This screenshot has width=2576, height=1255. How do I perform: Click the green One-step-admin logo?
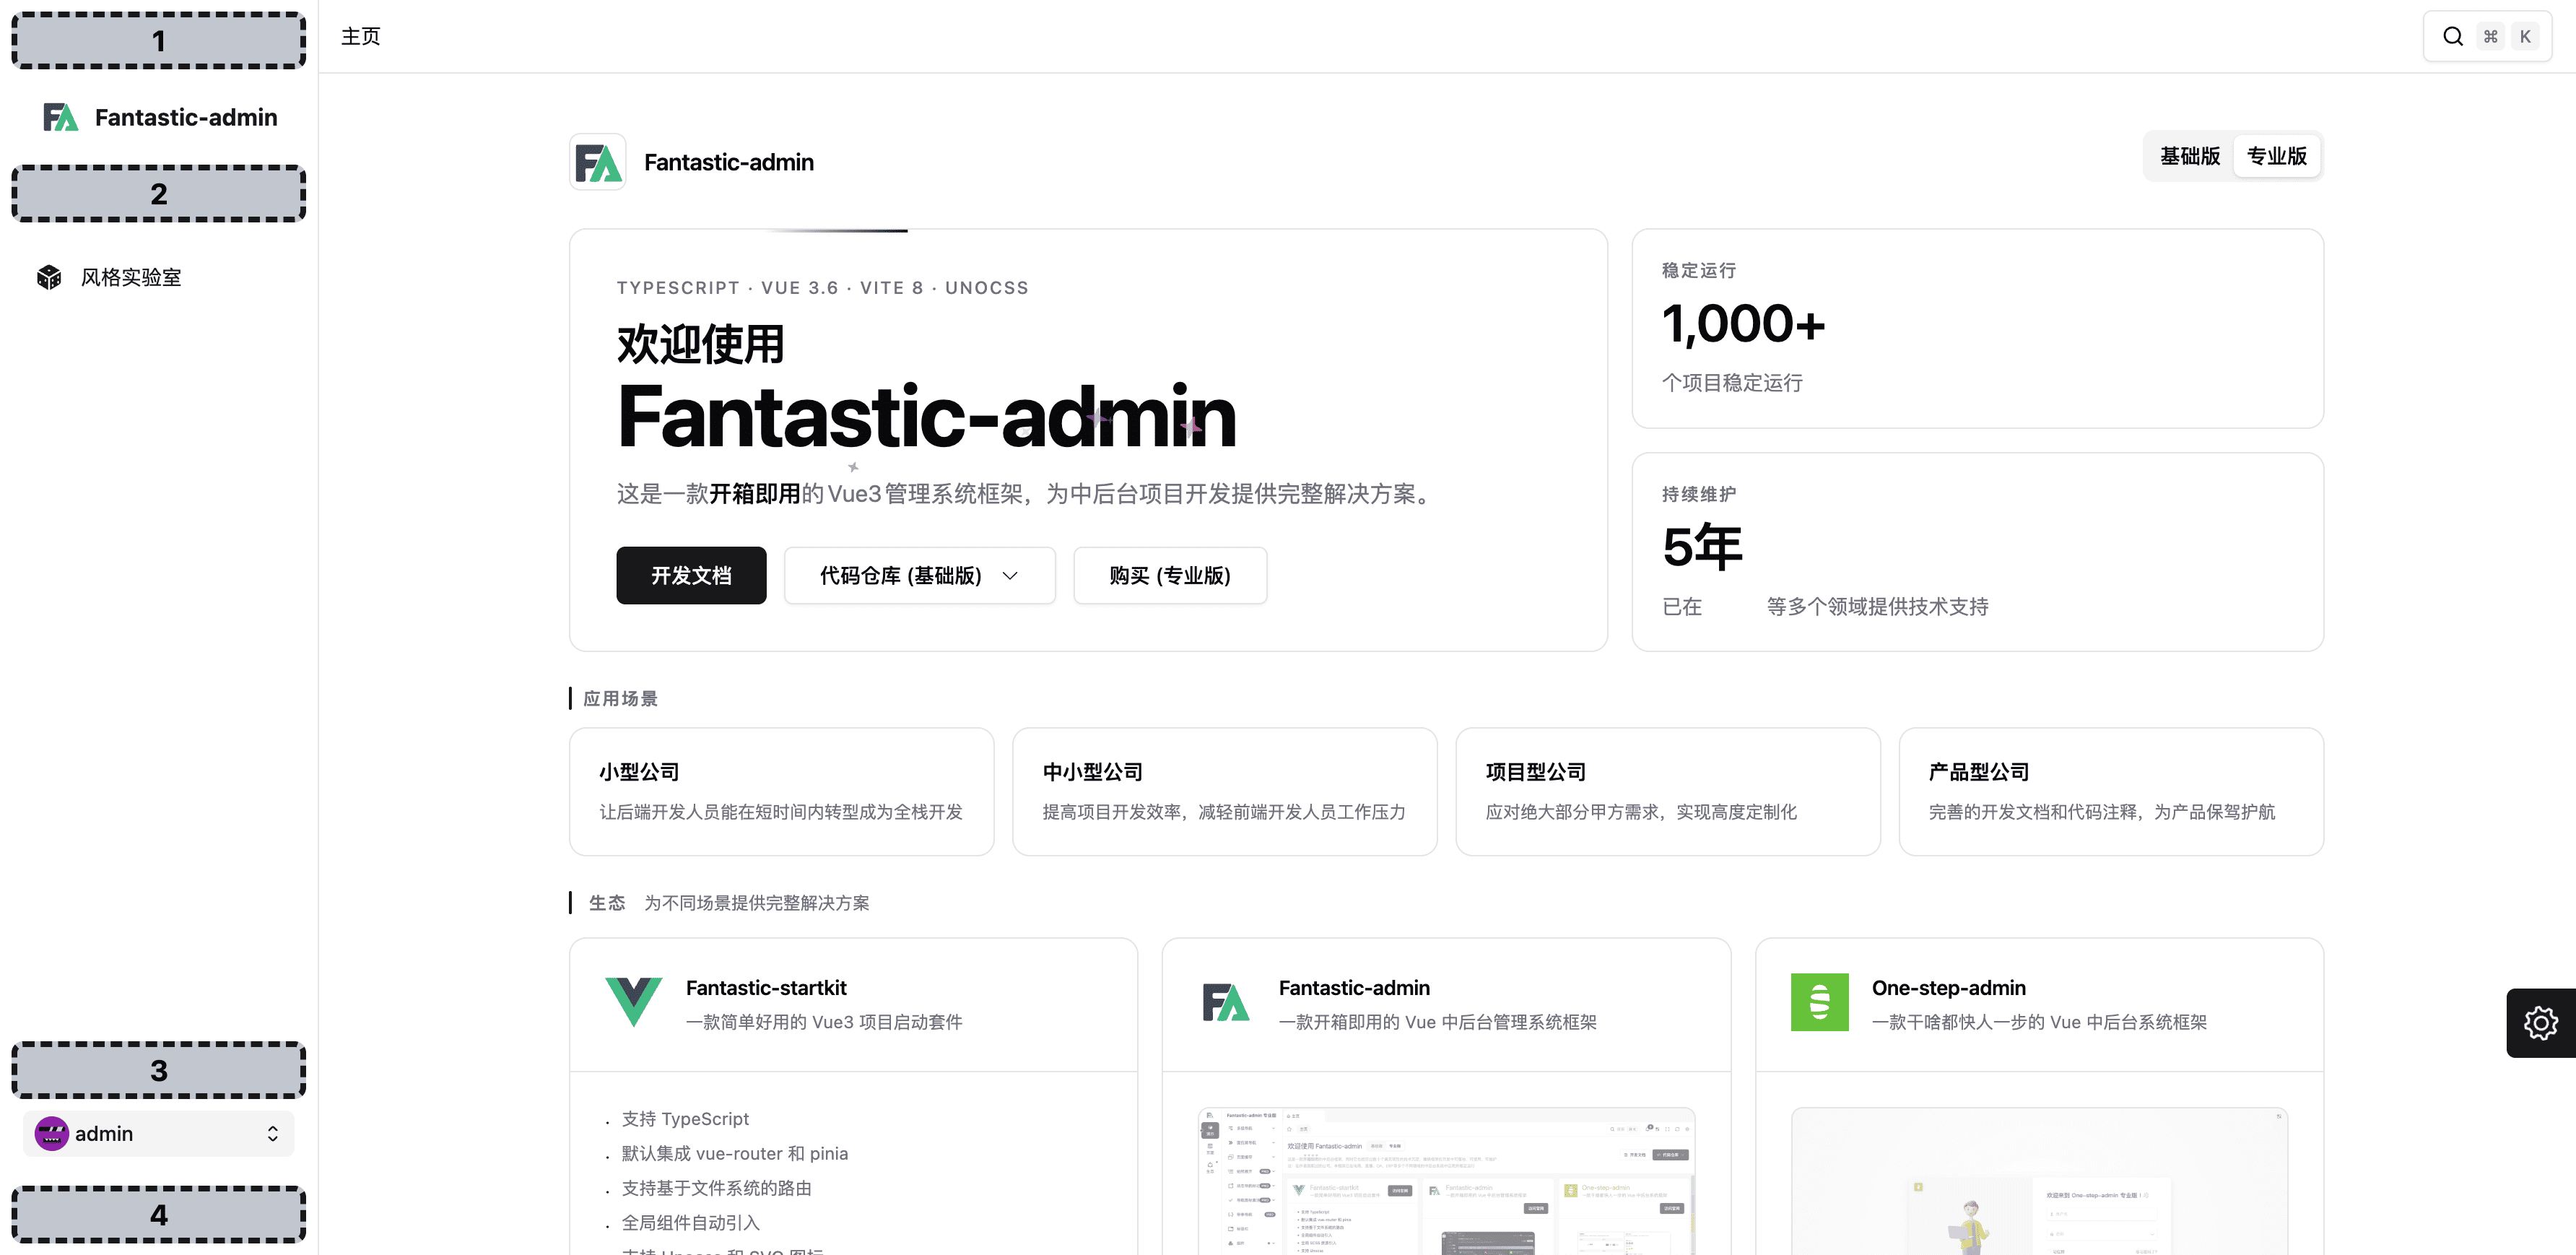(1820, 1002)
